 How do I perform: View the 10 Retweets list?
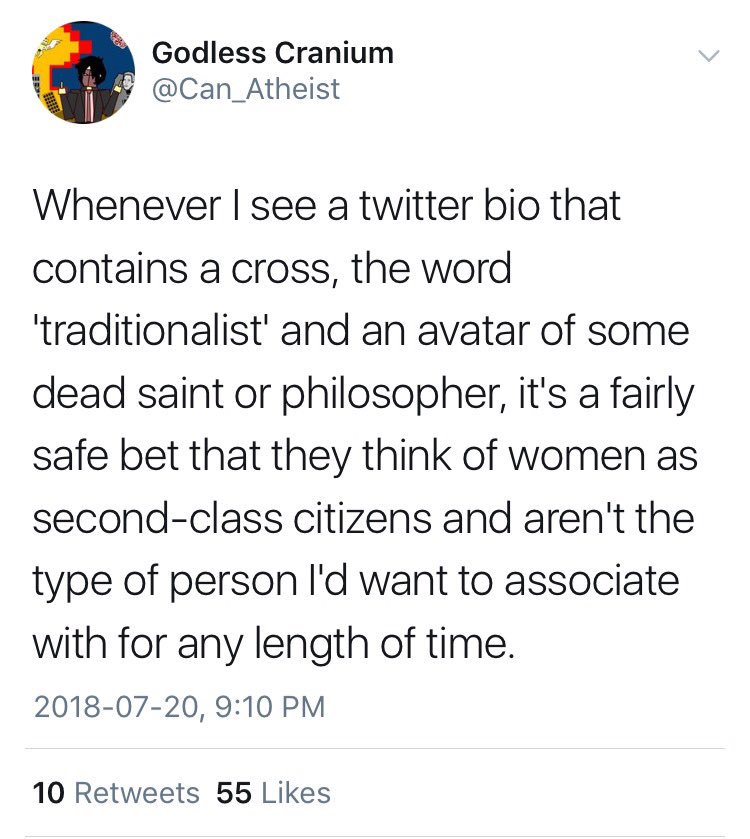click(116, 792)
